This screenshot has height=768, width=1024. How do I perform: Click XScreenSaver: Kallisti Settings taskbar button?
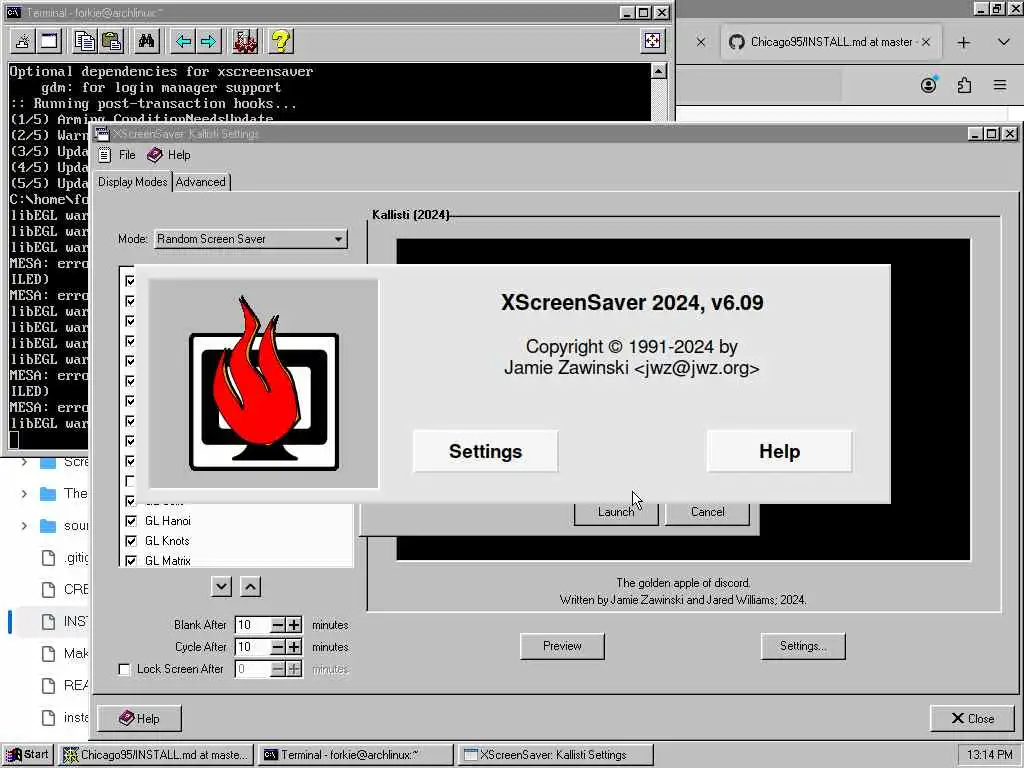coord(555,754)
